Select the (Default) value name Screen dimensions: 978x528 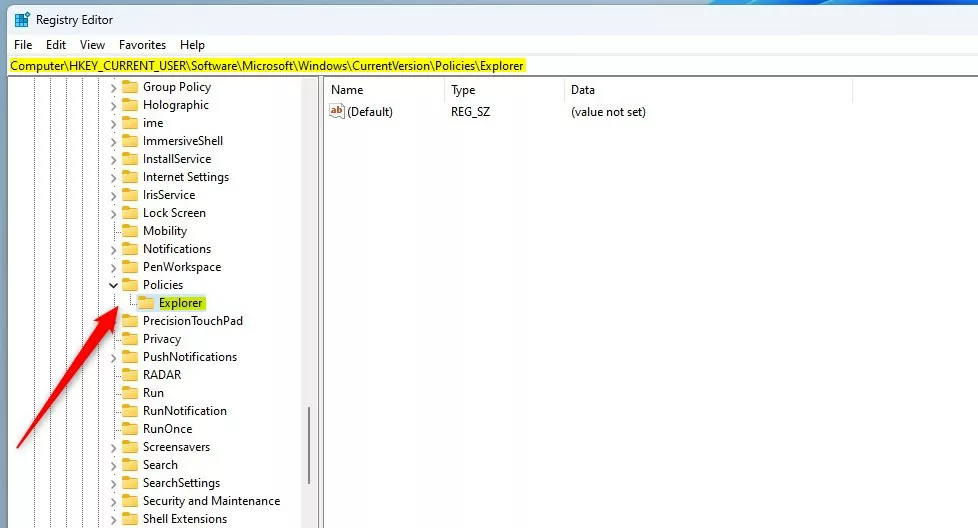click(370, 112)
